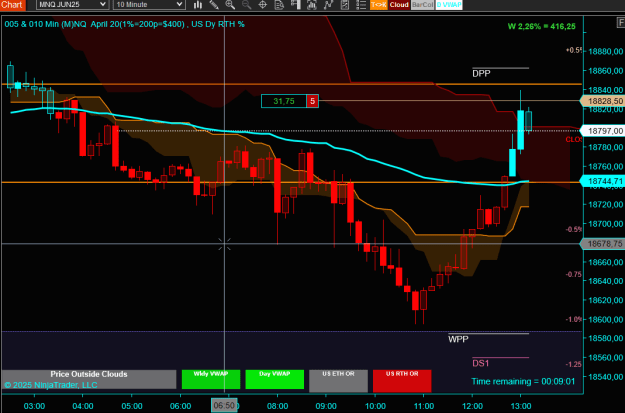Toggle the D VWAP button
This screenshot has height=413, width=625.
449,5
